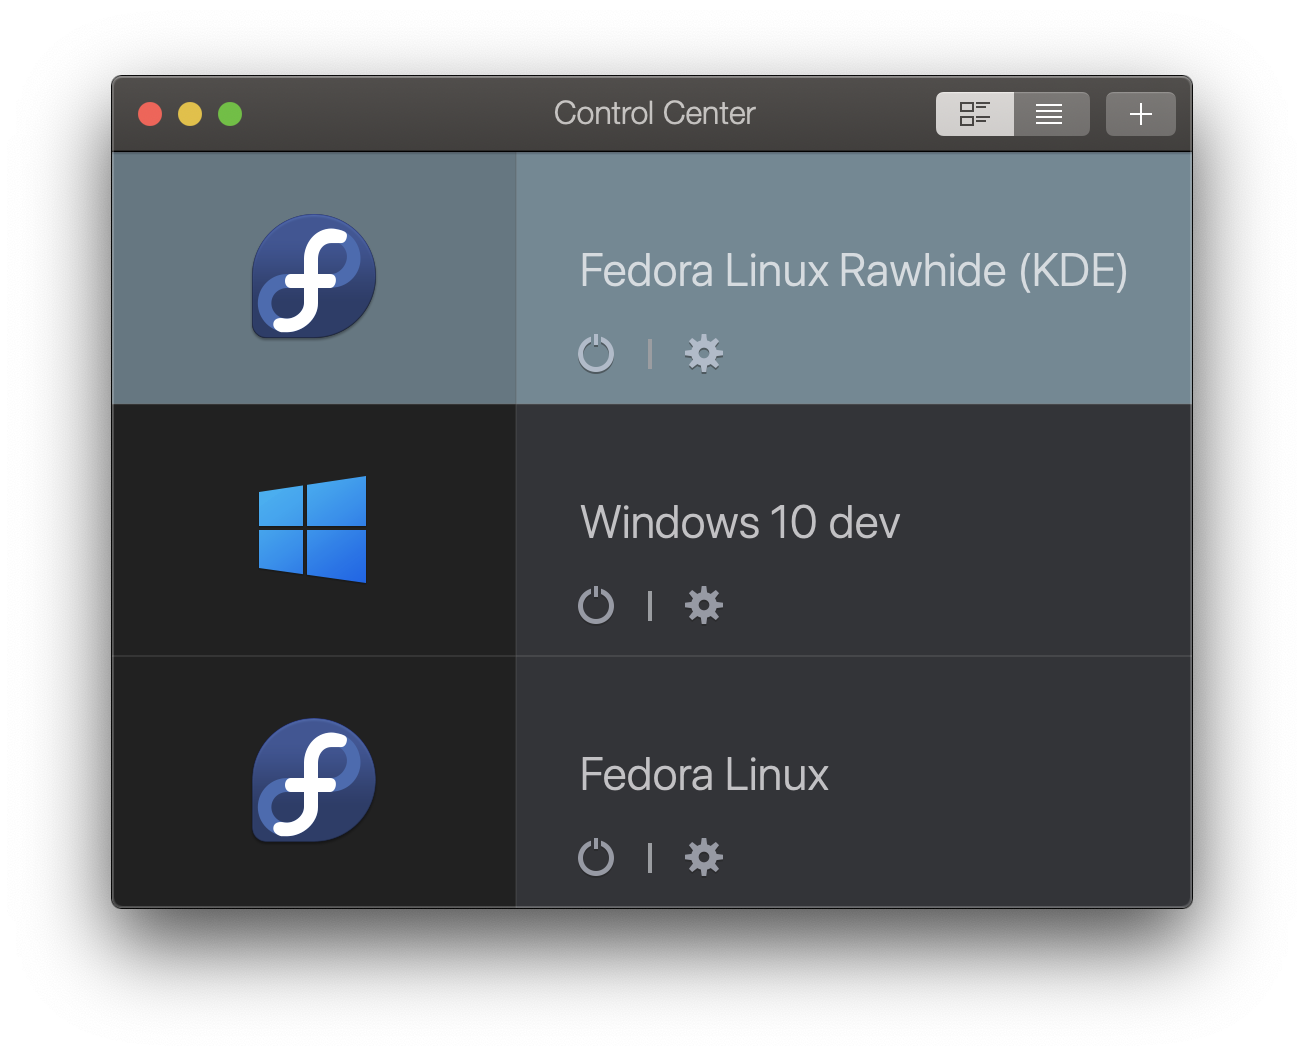
Task: Click the Windows logo thumbnail
Action: (x=313, y=529)
